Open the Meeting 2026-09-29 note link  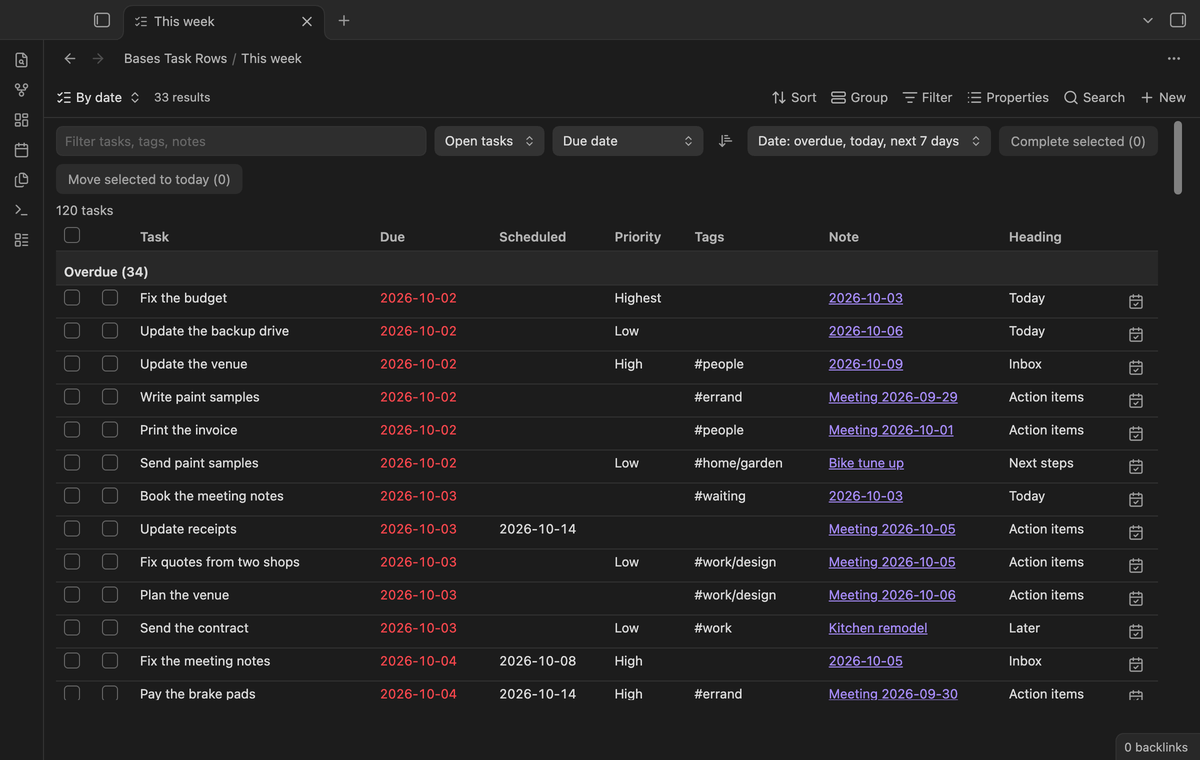[x=893, y=397]
